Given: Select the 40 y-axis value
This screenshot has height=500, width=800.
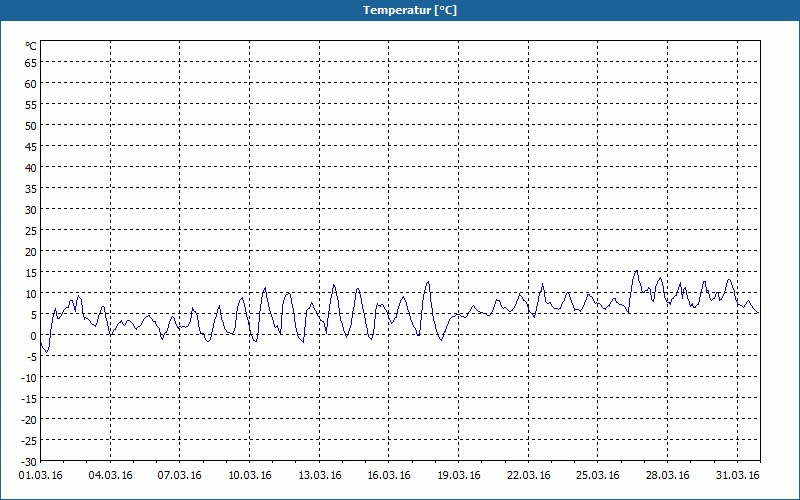Looking at the screenshot, I should click(x=31, y=167).
